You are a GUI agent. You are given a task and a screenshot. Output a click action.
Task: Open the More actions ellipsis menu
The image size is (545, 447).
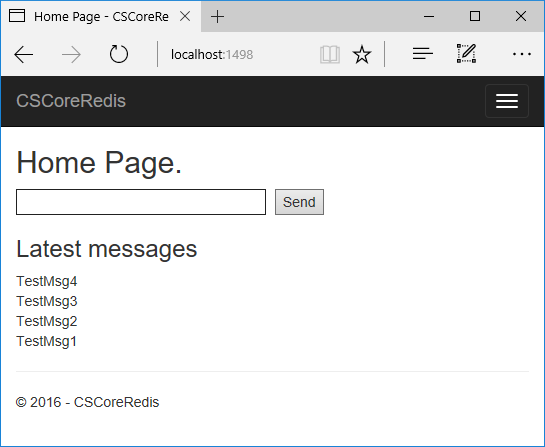point(522,54)
